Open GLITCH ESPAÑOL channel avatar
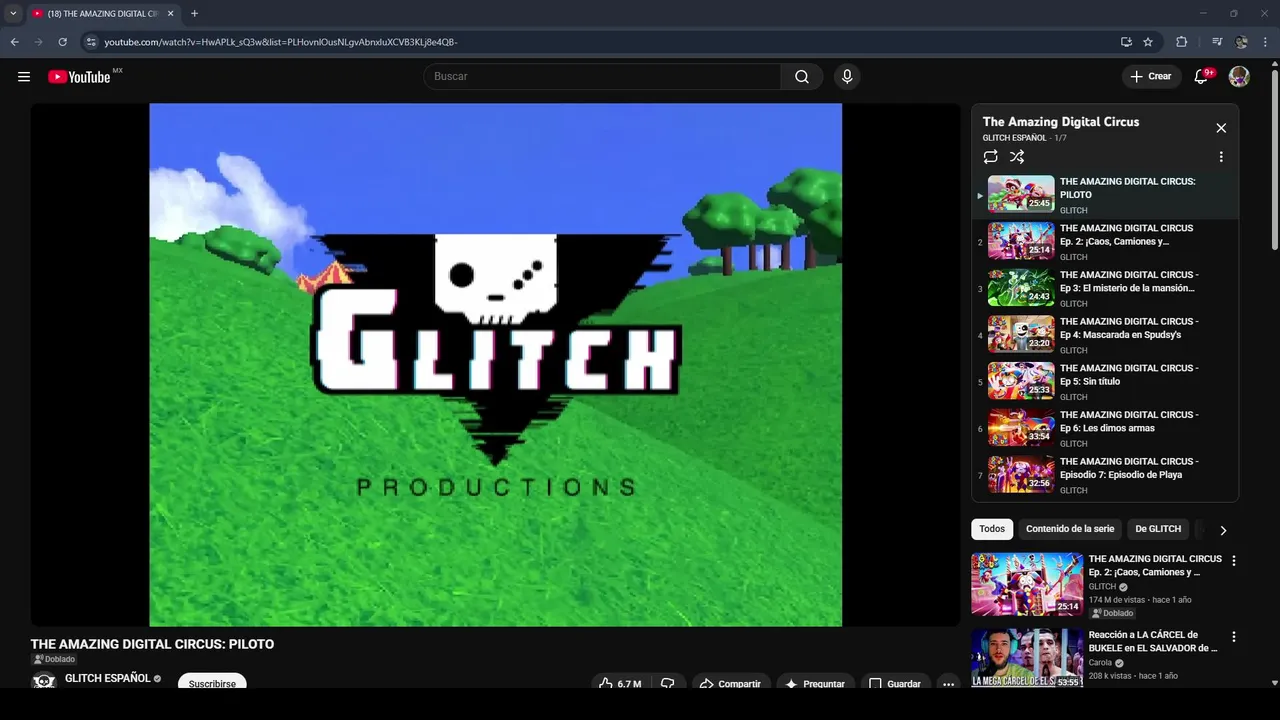The image size is (1280, 720). tap(44, 681)
